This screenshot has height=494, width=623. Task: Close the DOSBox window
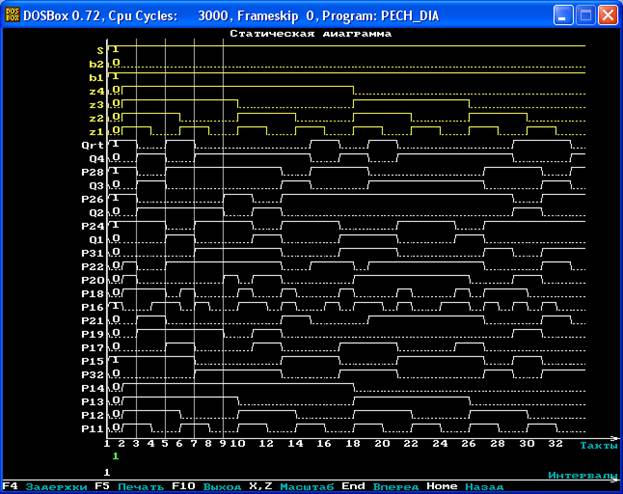point(609,14)
